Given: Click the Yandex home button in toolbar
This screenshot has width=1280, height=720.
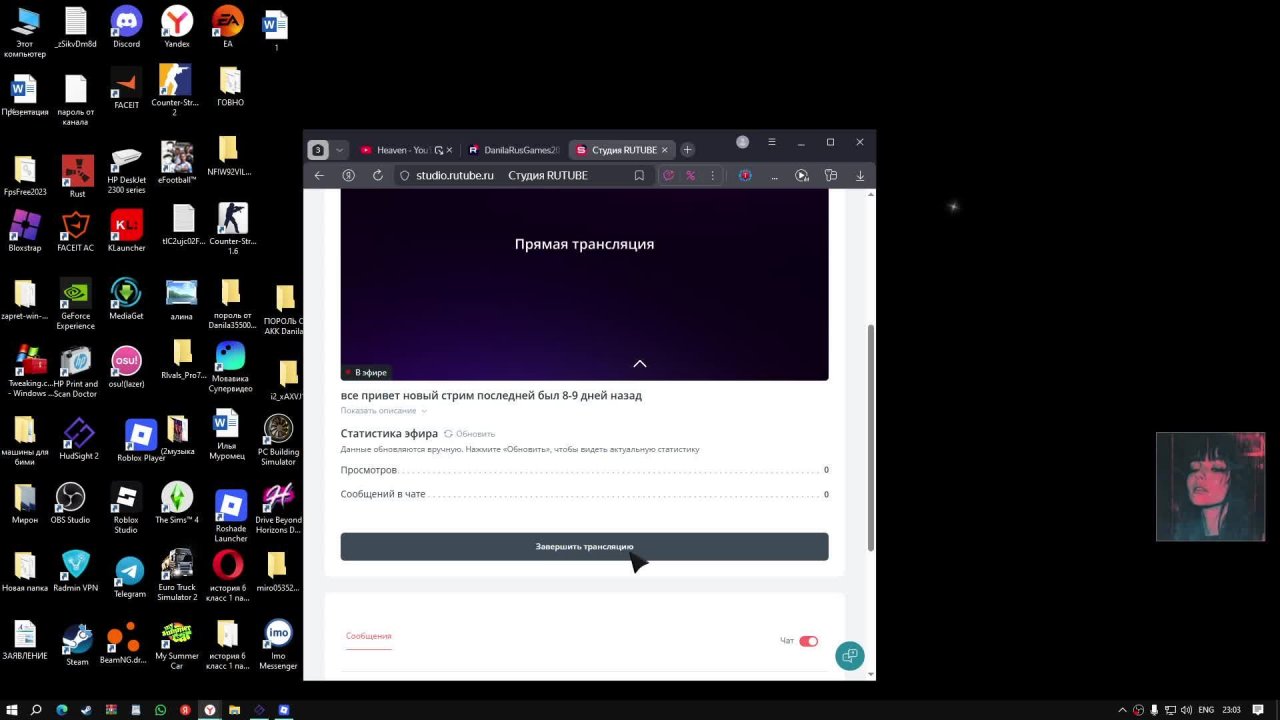Looking at the screenshot, I should pyautogui.click(x=348, y=175).
